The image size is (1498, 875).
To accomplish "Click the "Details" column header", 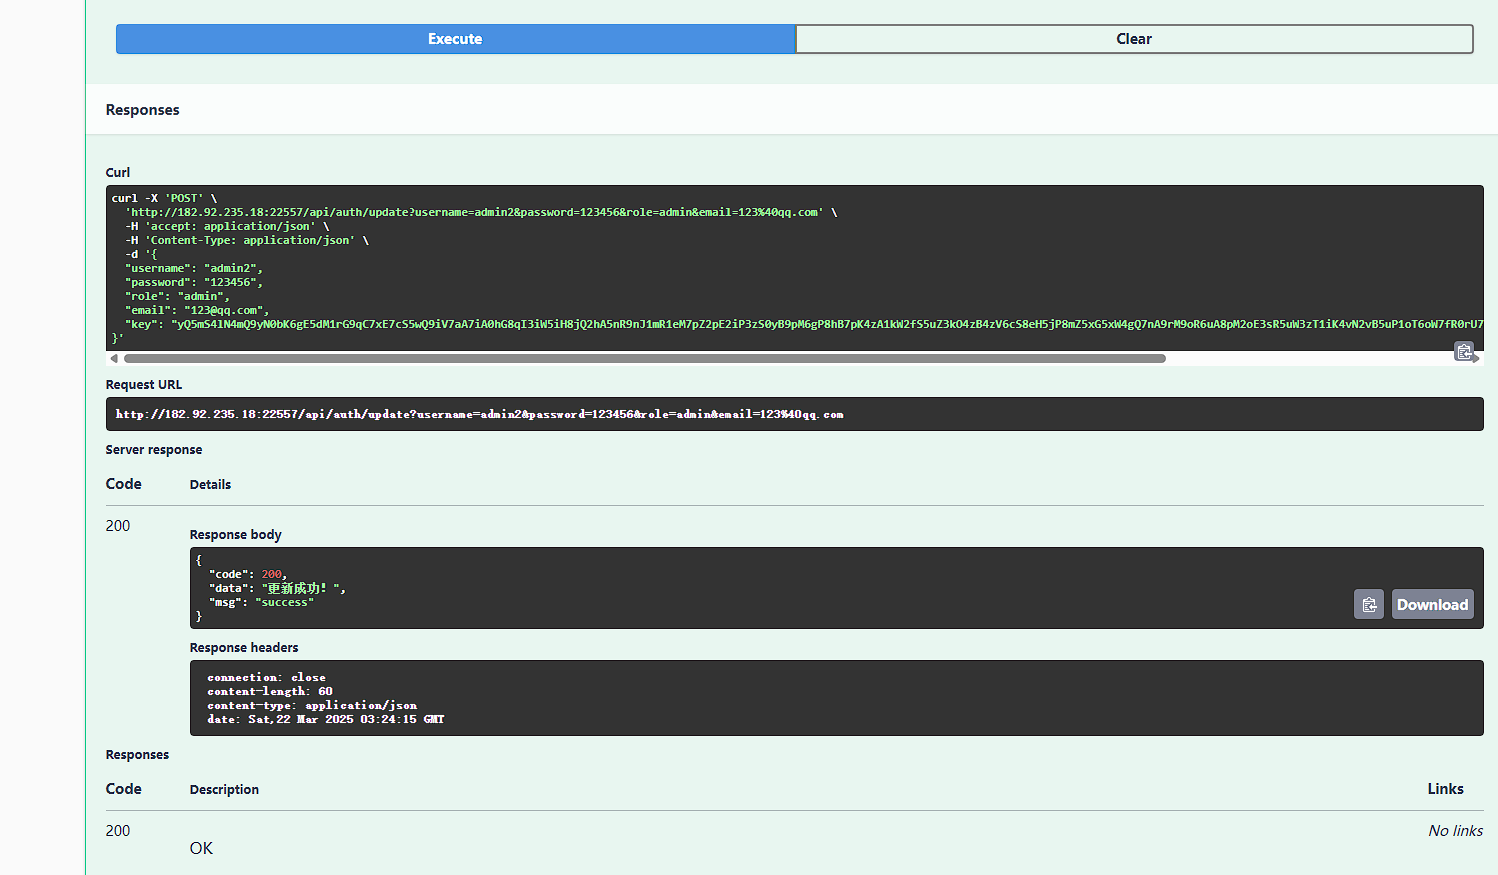I will (210, 484).
